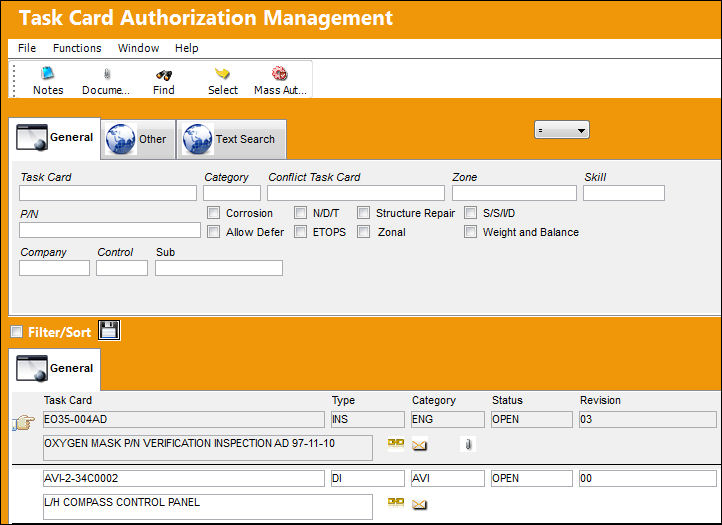Click the Skill input field
The image size is (722, 525).
(x=624, y=193)
